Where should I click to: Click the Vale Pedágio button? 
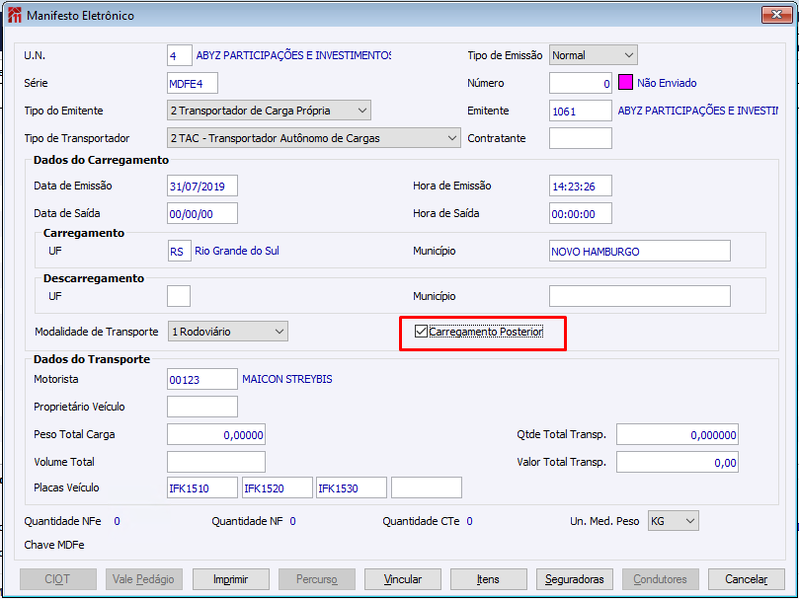(x=144, y=579)
